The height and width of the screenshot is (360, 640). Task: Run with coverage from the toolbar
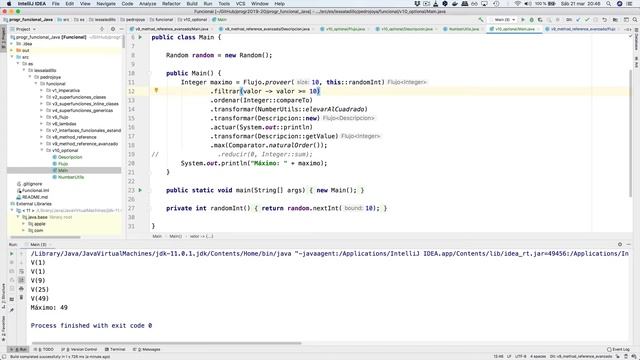[x=540, y=20]
